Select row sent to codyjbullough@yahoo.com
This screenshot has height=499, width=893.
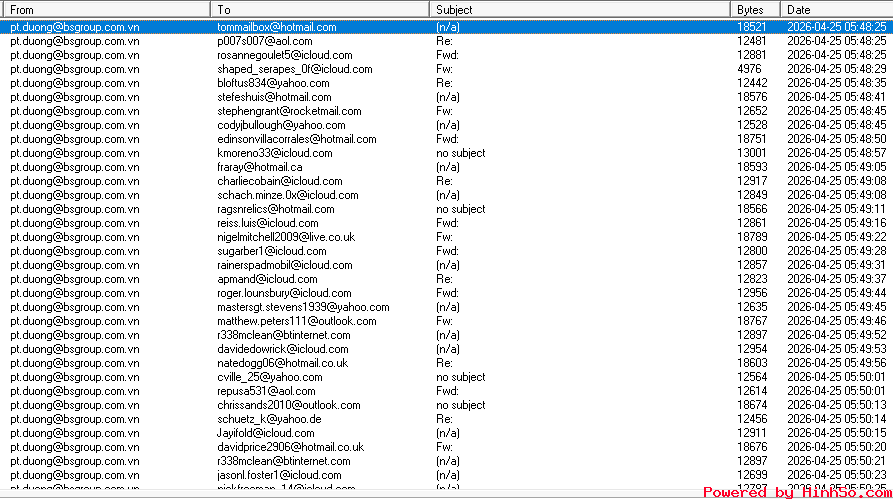[x=446, y=125]
